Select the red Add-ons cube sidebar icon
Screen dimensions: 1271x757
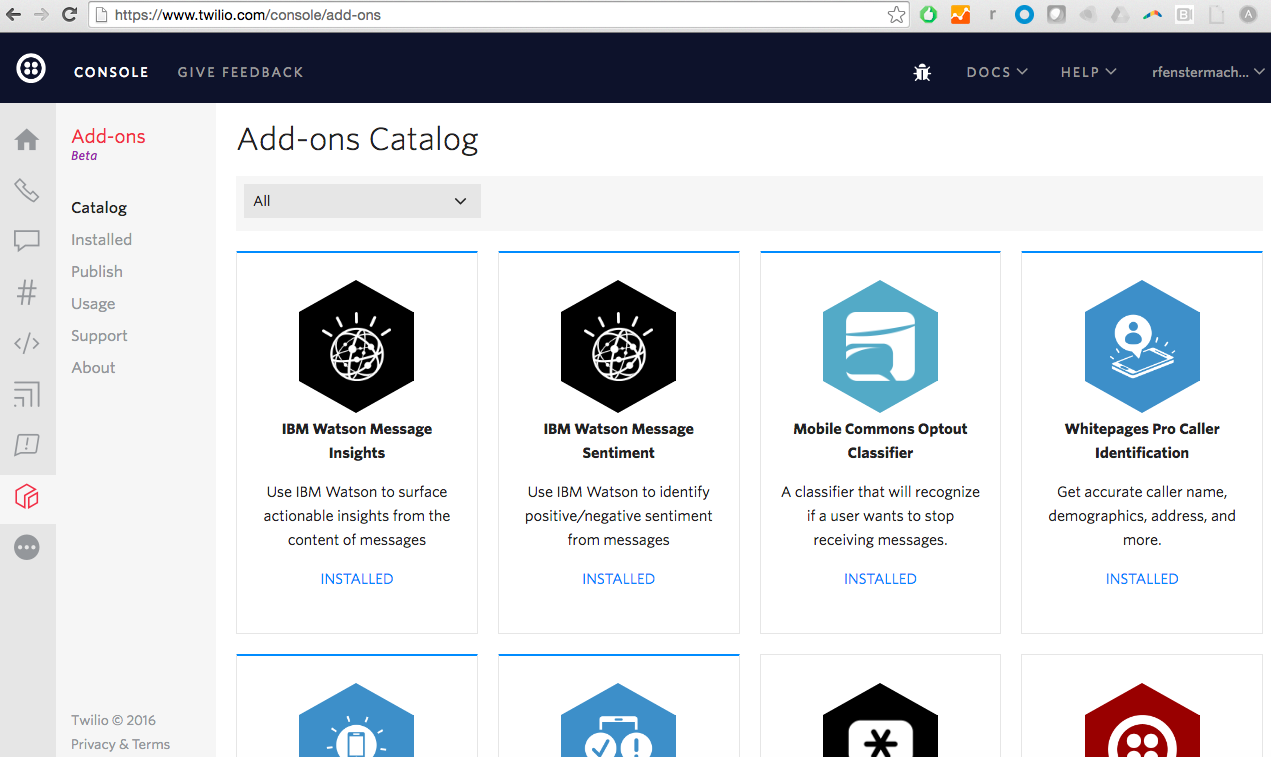click(x=27, y=496)
